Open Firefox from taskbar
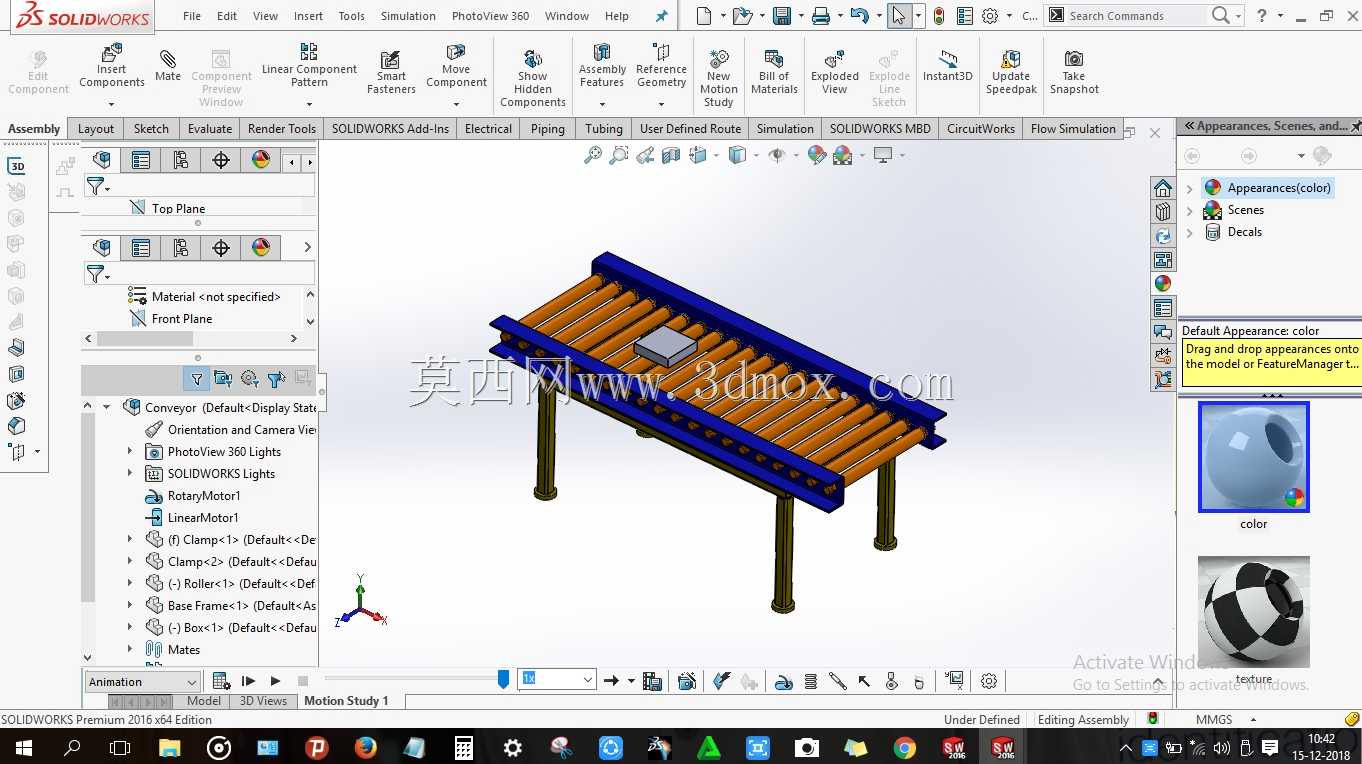Screen dimensions: 1362x764 (x=365, y=747)
